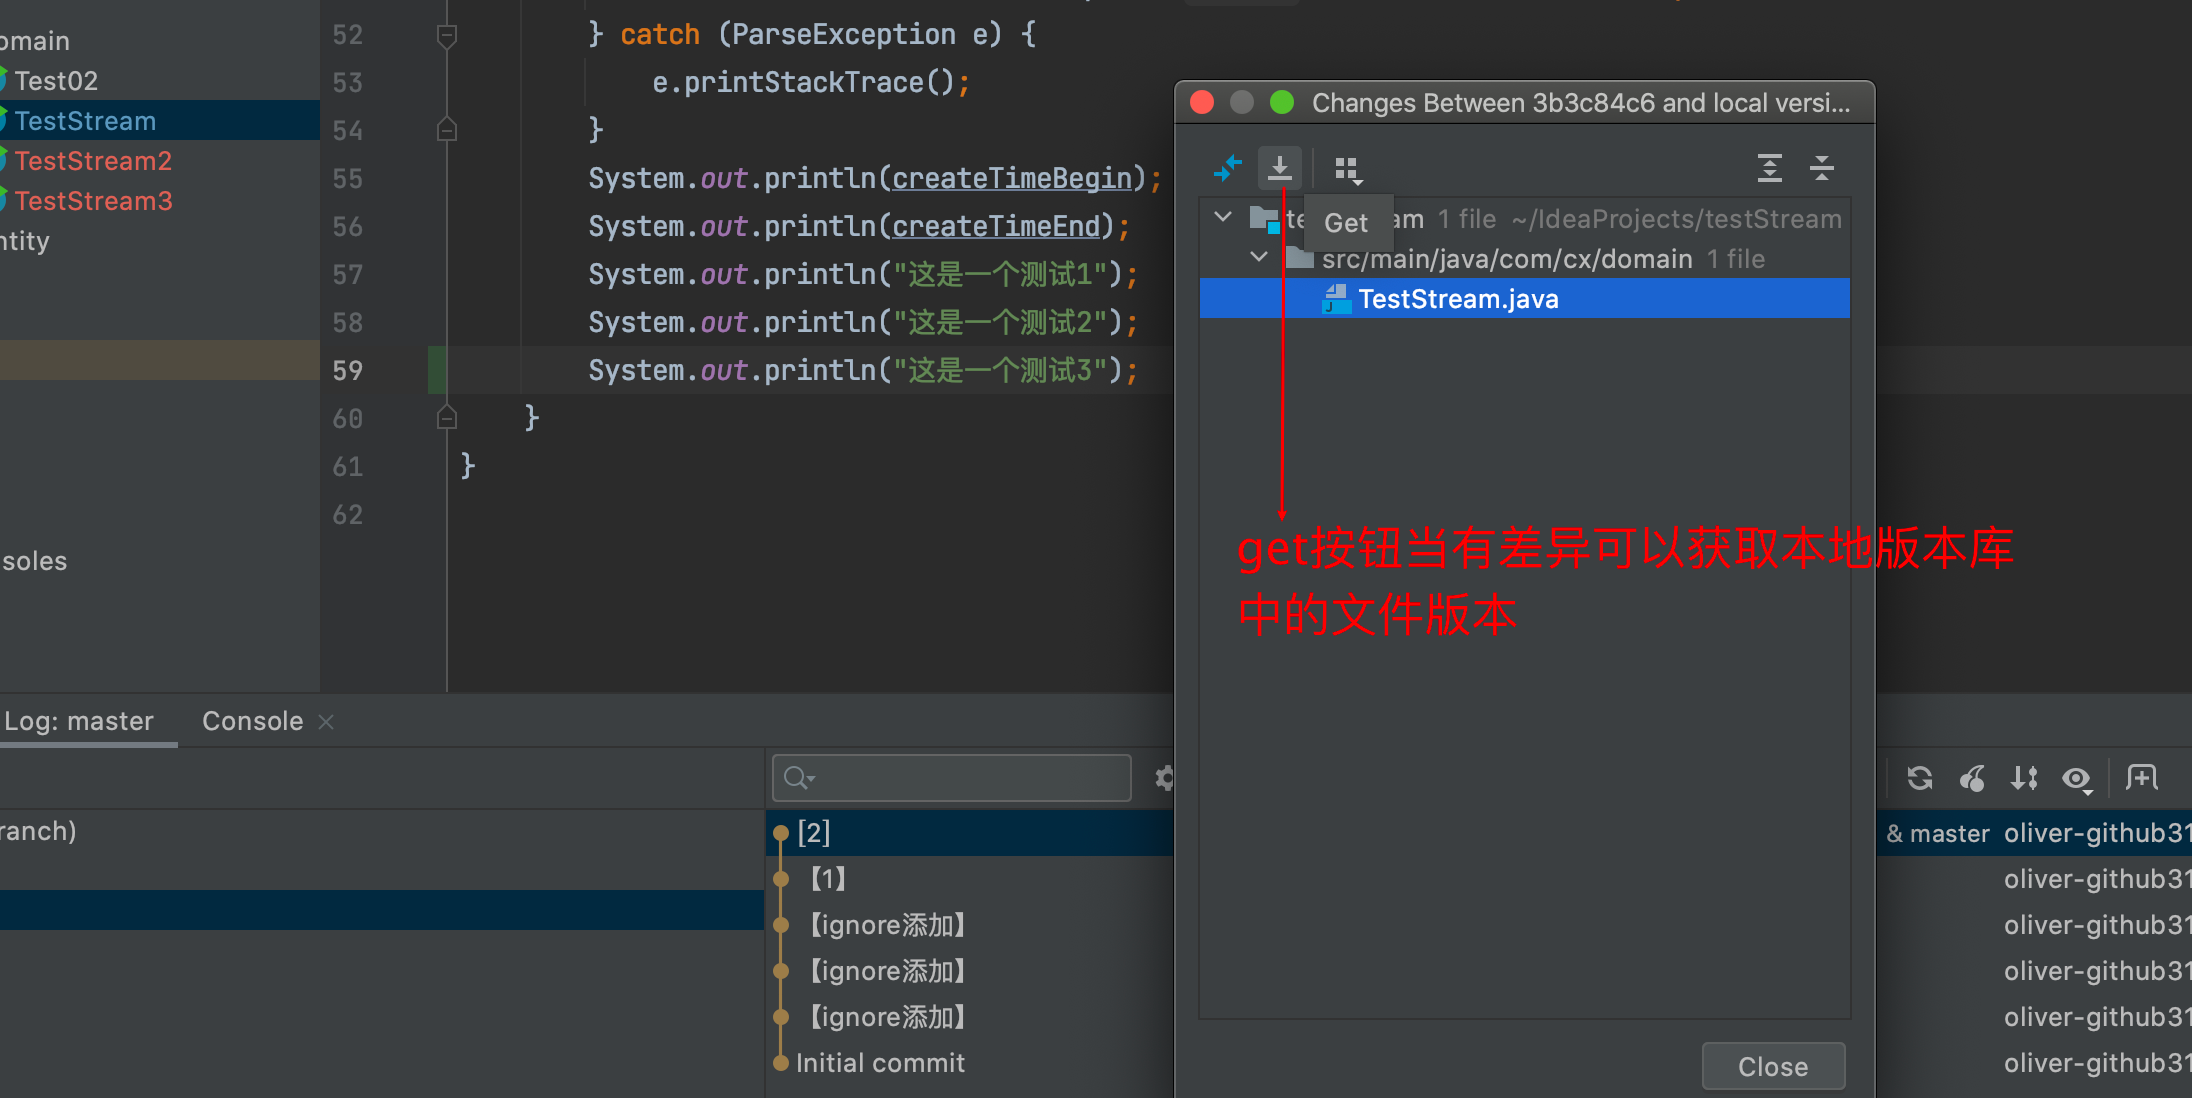Viewport: 2192px width, 1098px height.
Task: Open TestStream3 in project tree
Action: pyautogui.click(x=93, y=201)
